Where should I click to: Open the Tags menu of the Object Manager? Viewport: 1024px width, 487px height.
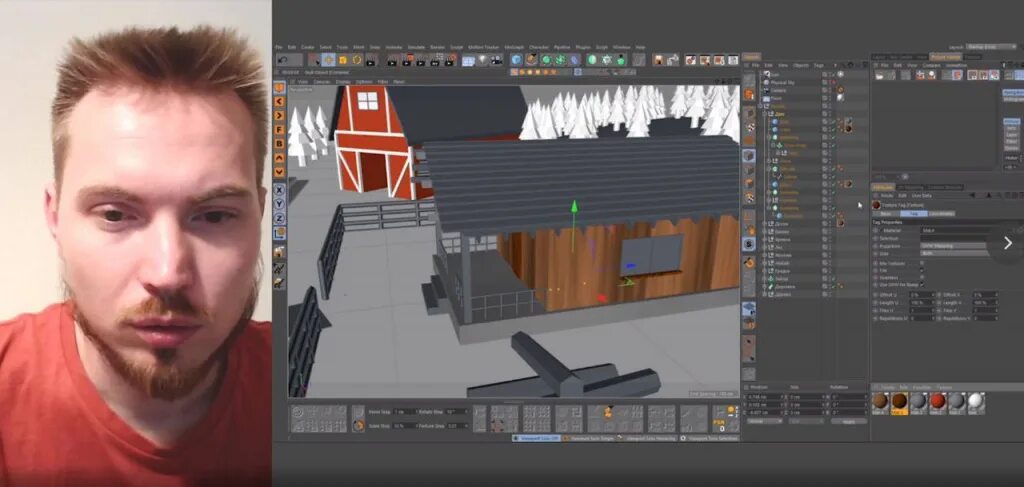(x=819, y=65)
